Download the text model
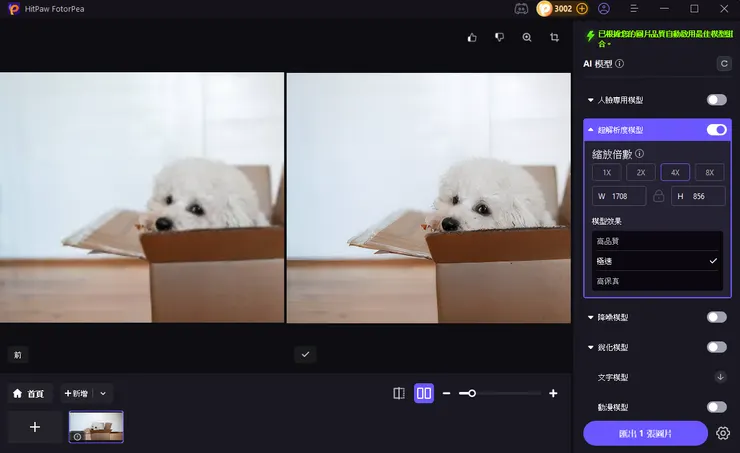 click(x=720, y=377)
